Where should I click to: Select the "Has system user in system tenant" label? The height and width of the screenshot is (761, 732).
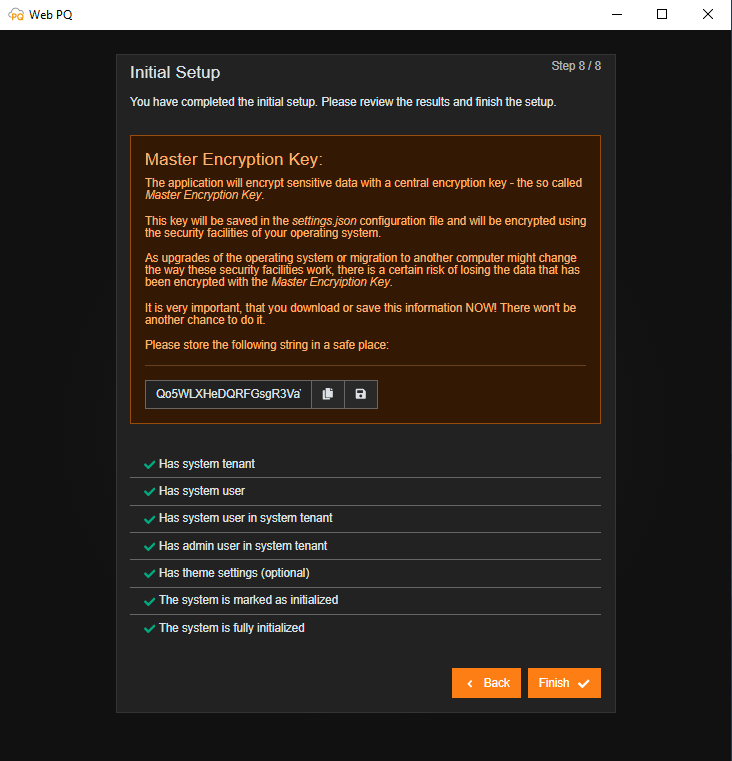[245, 518]
